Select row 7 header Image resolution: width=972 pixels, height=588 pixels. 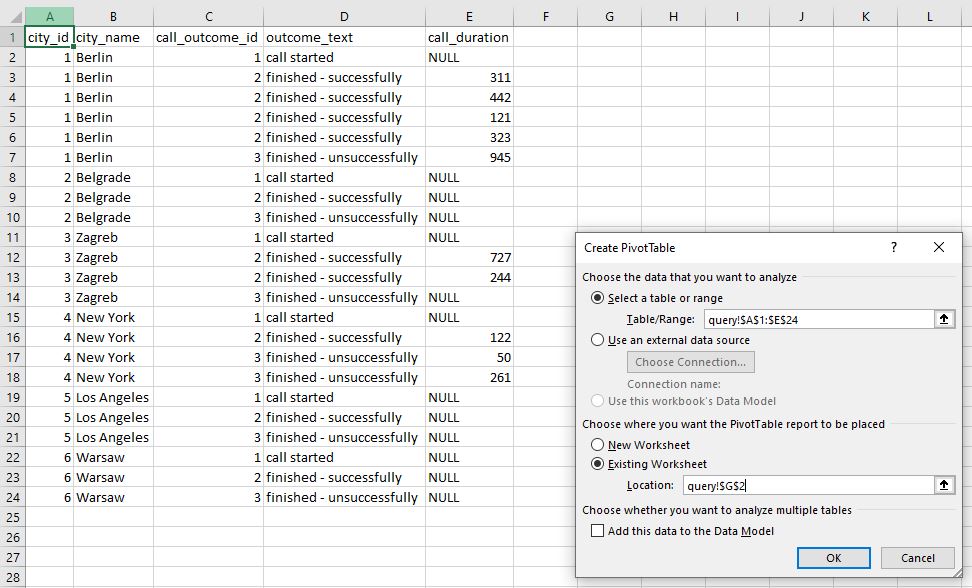12,157
